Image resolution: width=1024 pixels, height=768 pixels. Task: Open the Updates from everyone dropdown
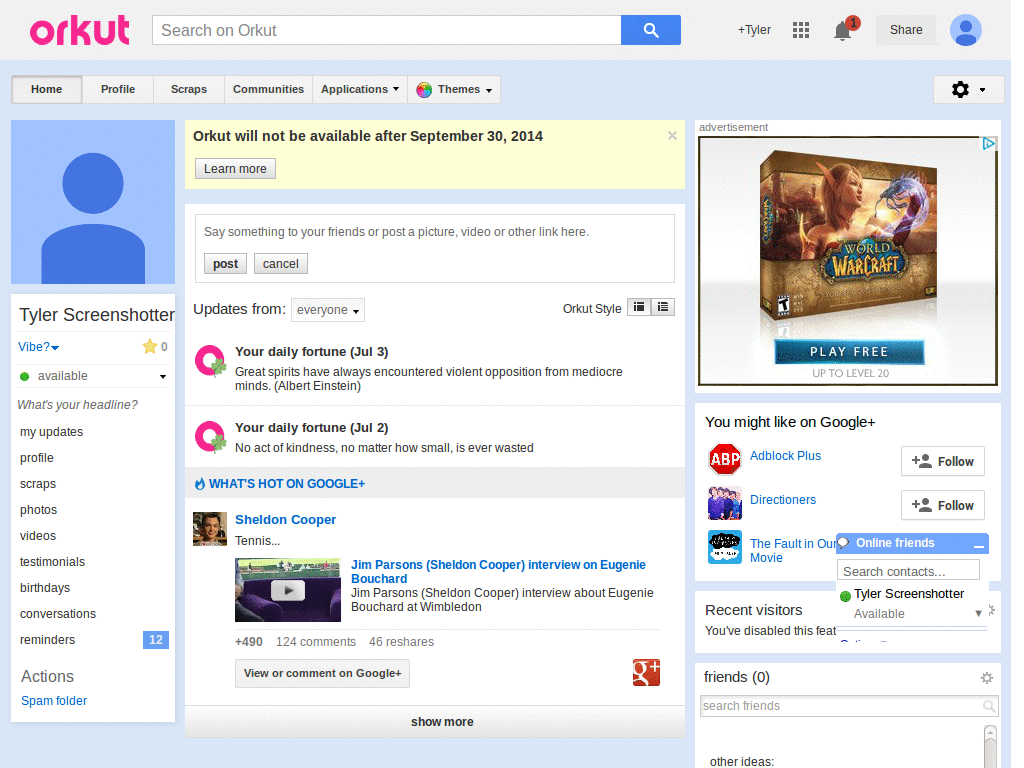[x=327, y=310]
